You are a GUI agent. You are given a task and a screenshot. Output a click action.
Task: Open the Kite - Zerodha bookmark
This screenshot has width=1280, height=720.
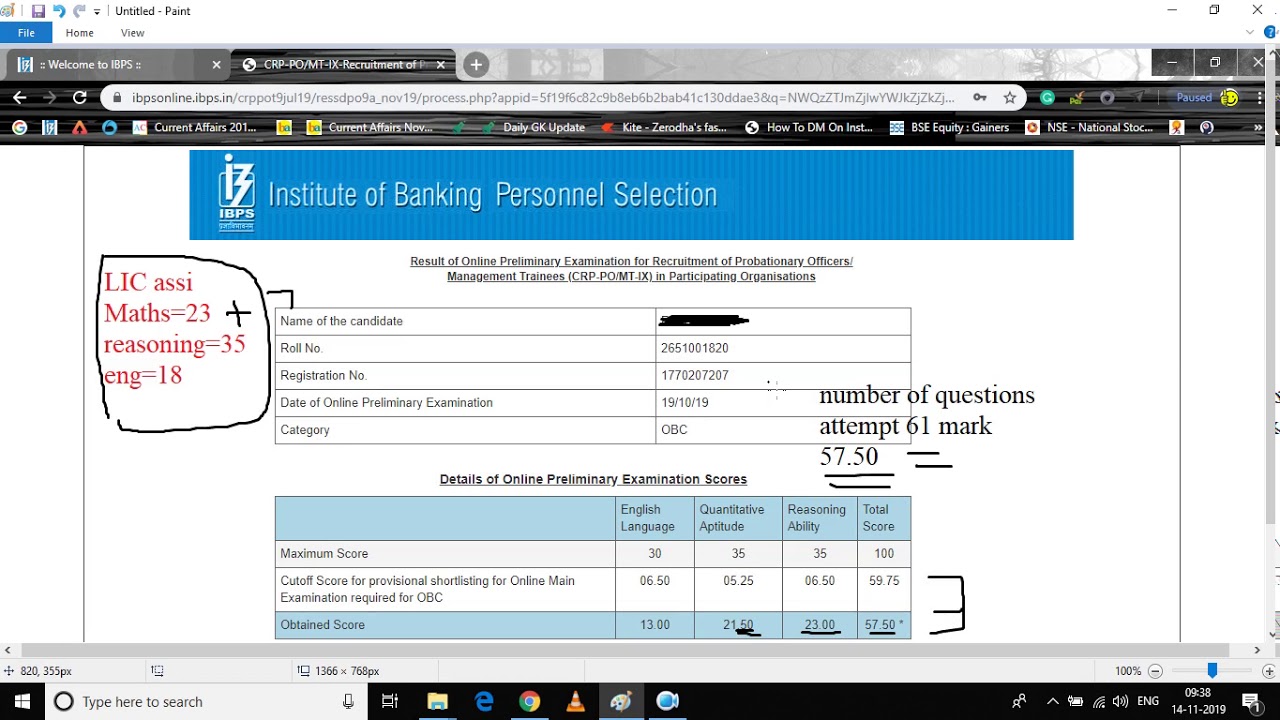[664, 127]
